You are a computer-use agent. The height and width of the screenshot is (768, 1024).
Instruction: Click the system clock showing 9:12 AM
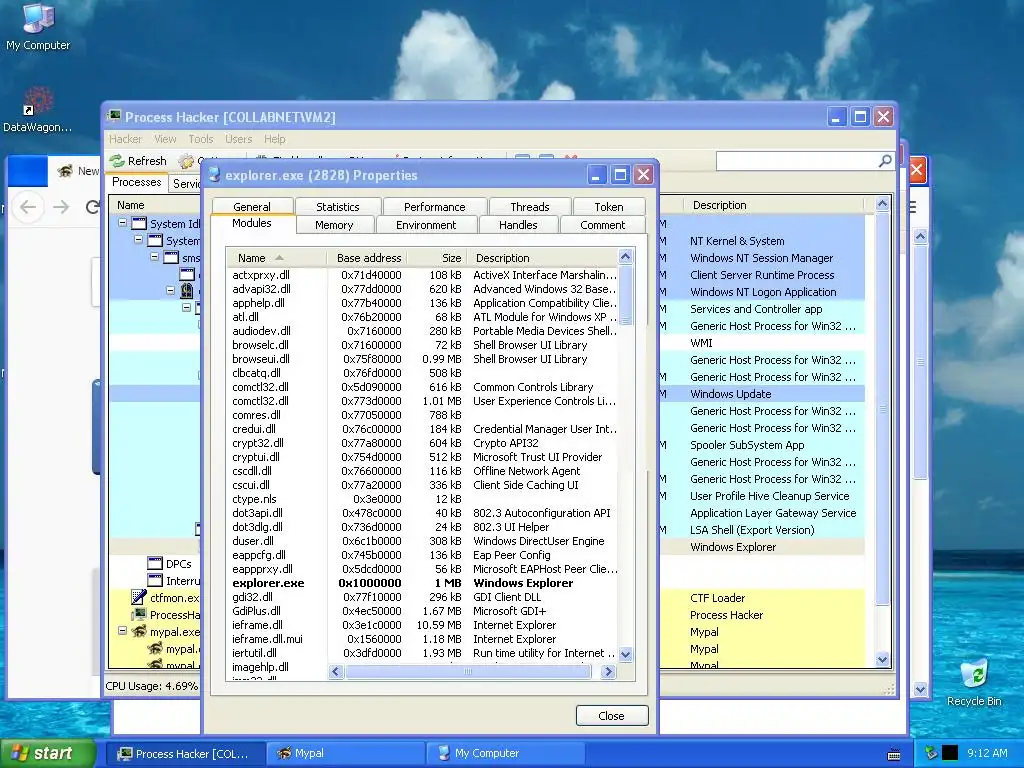click(987, 753)
